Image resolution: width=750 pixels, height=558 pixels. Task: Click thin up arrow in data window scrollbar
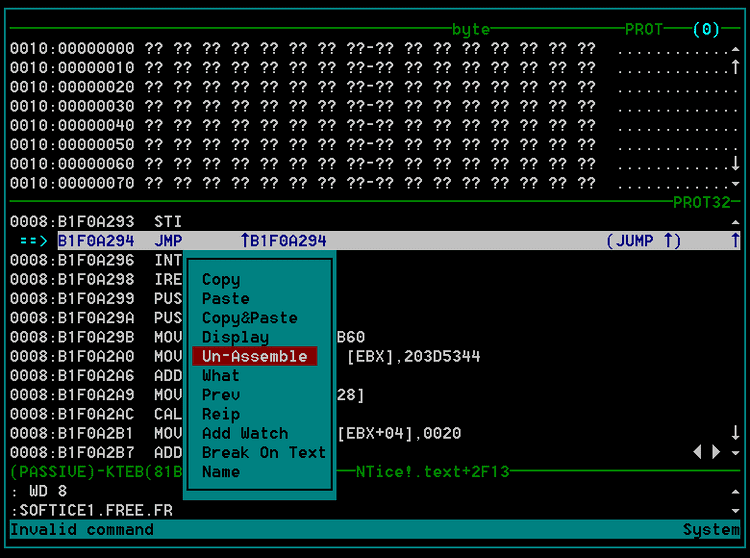735,66
